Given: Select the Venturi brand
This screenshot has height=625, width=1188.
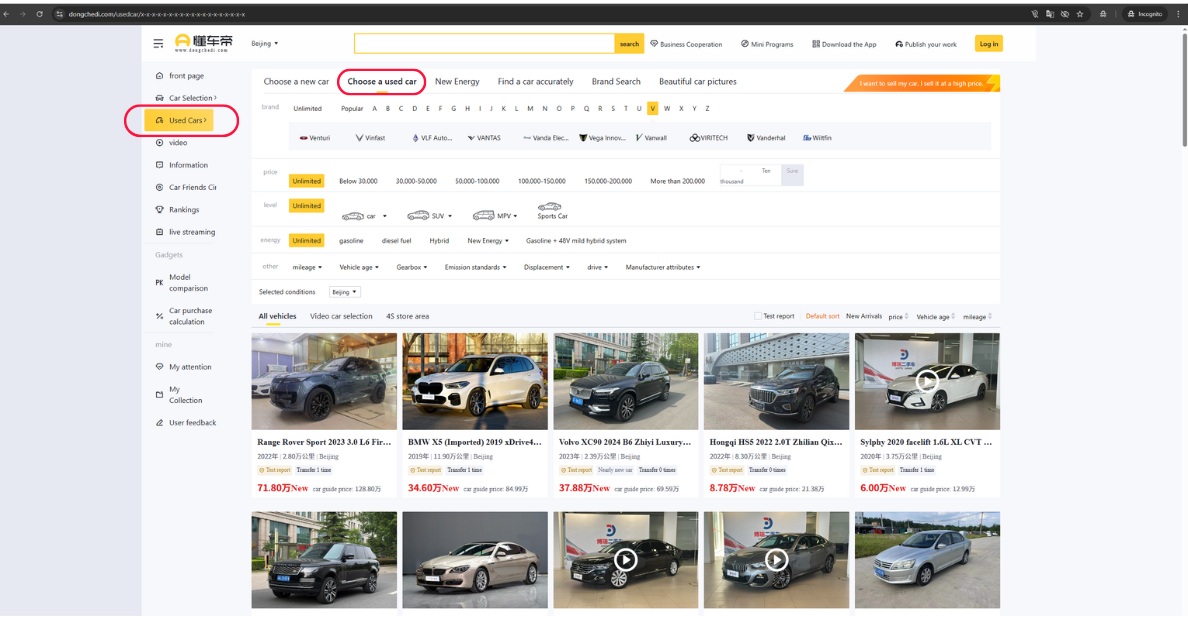Looking at the screenshot, I should click(314, 138).
